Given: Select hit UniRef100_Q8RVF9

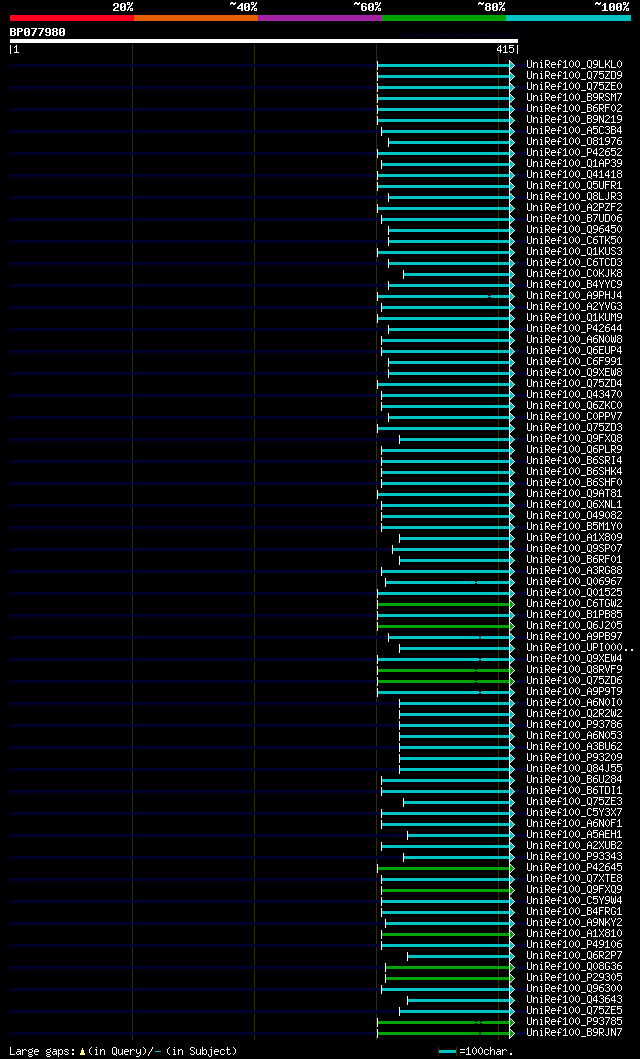Looking at the screenshot, I should click(x=575, y=670).
